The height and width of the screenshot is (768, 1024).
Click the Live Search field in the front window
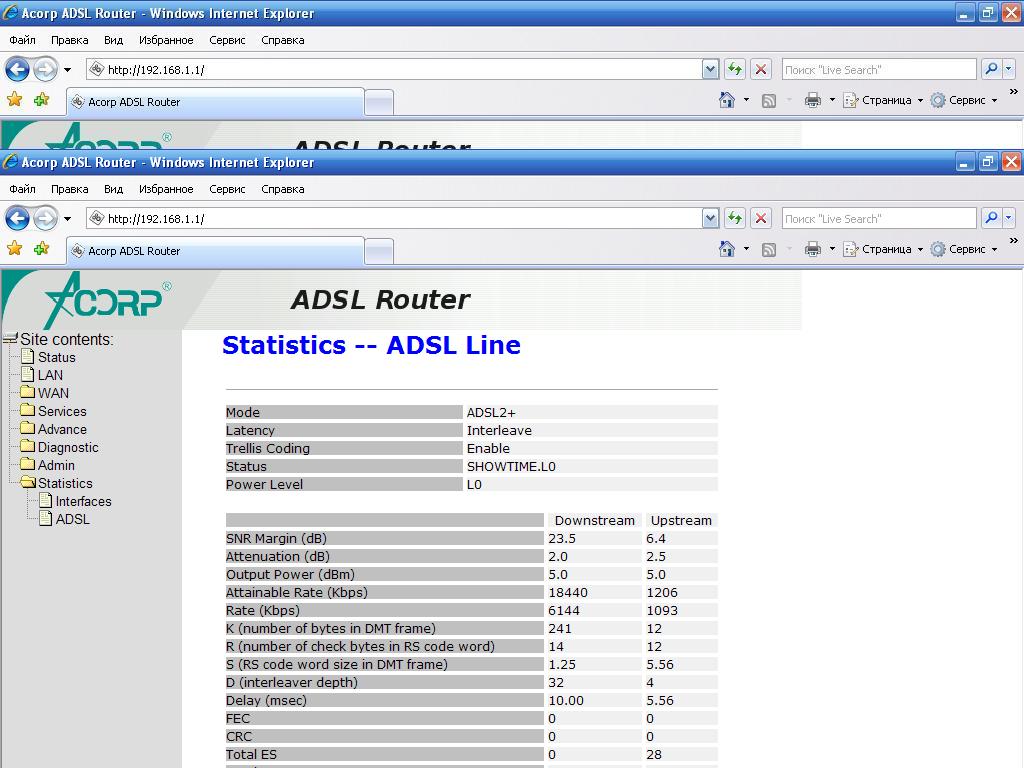(877, 218)
